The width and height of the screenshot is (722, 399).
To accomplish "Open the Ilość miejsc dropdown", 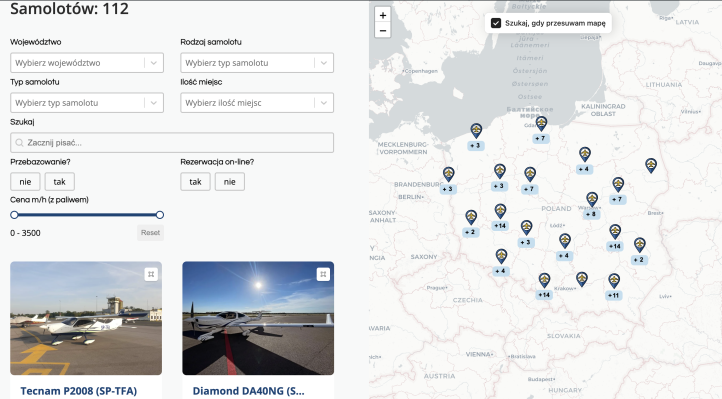I will [x=257, y=103].
